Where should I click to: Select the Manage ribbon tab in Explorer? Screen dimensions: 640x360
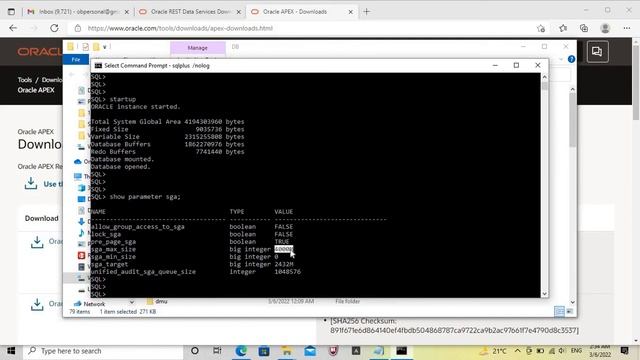(x=198, y=48)
